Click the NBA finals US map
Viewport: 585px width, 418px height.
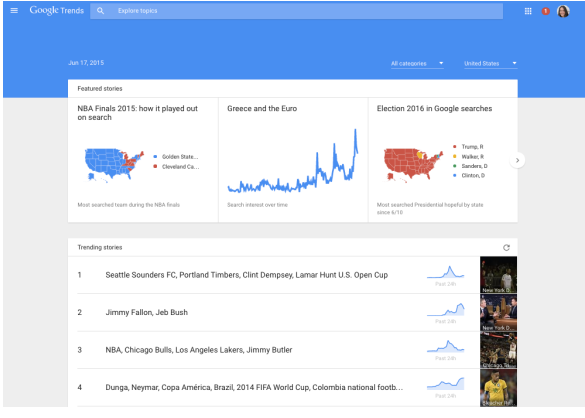point(114,165)
